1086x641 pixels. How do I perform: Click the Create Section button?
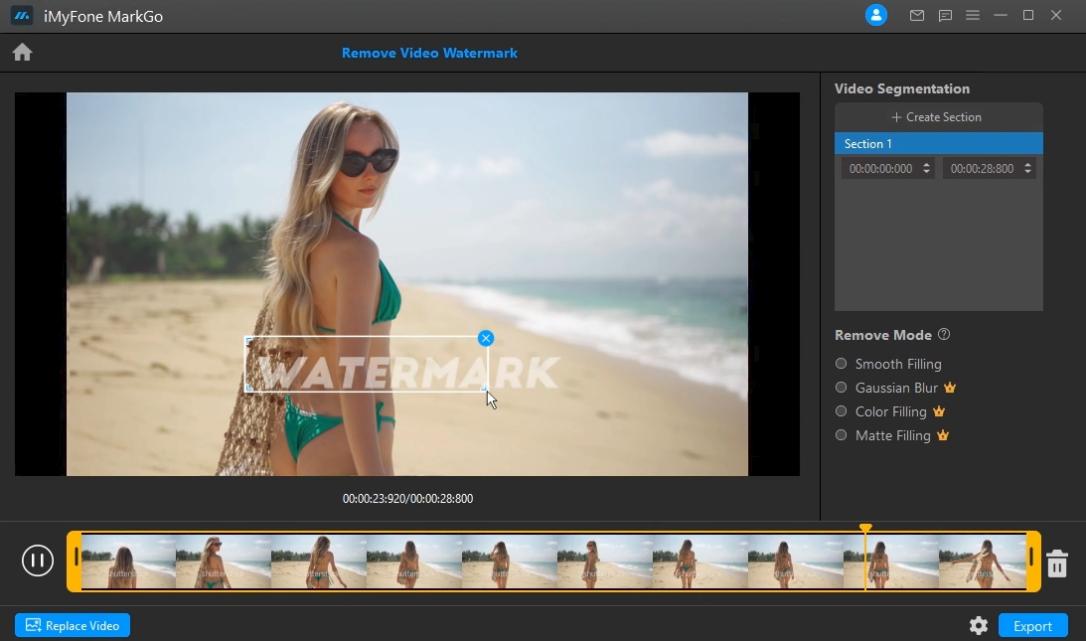coord(938,117)
